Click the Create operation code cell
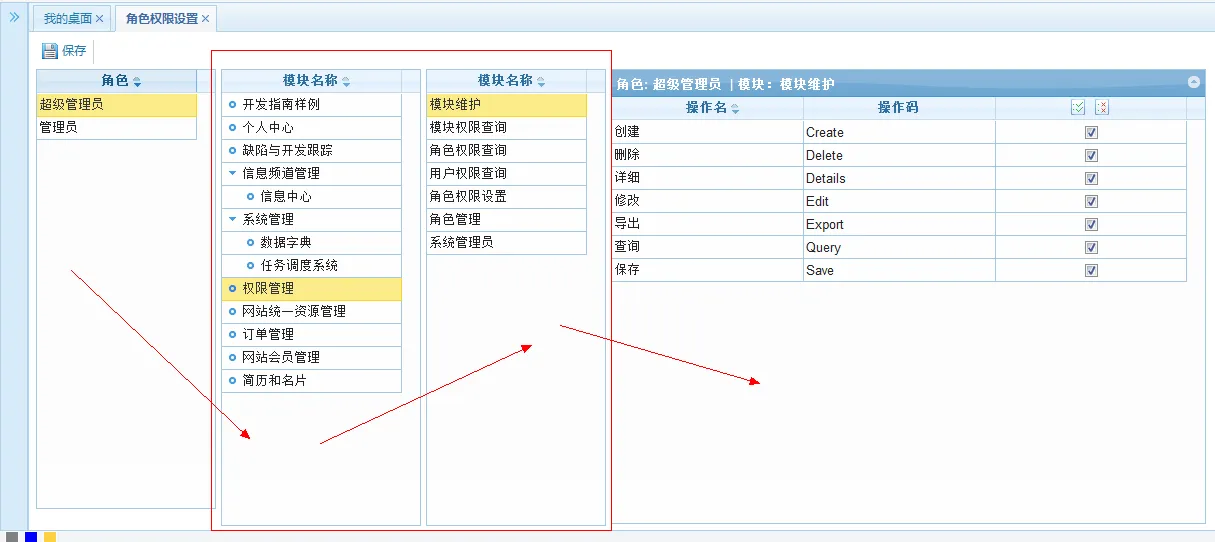 coord(899,132)
